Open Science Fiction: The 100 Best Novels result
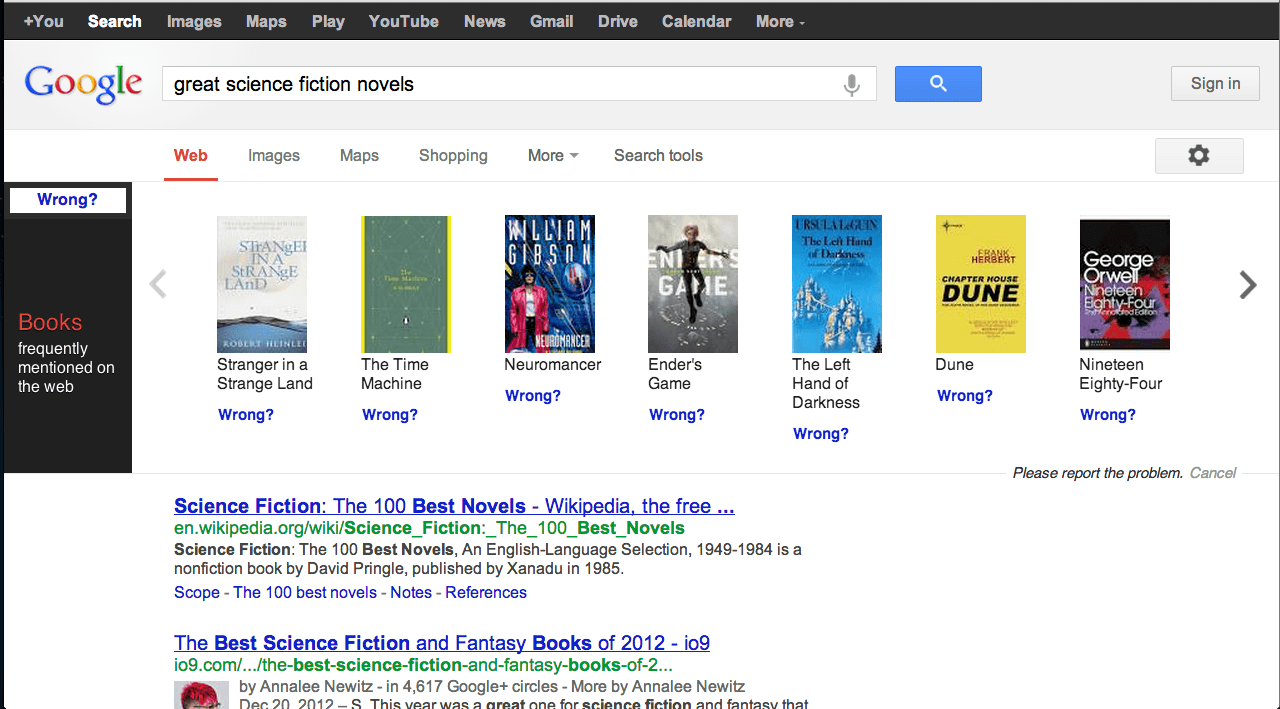1280x709 pixels. (454, 506)
